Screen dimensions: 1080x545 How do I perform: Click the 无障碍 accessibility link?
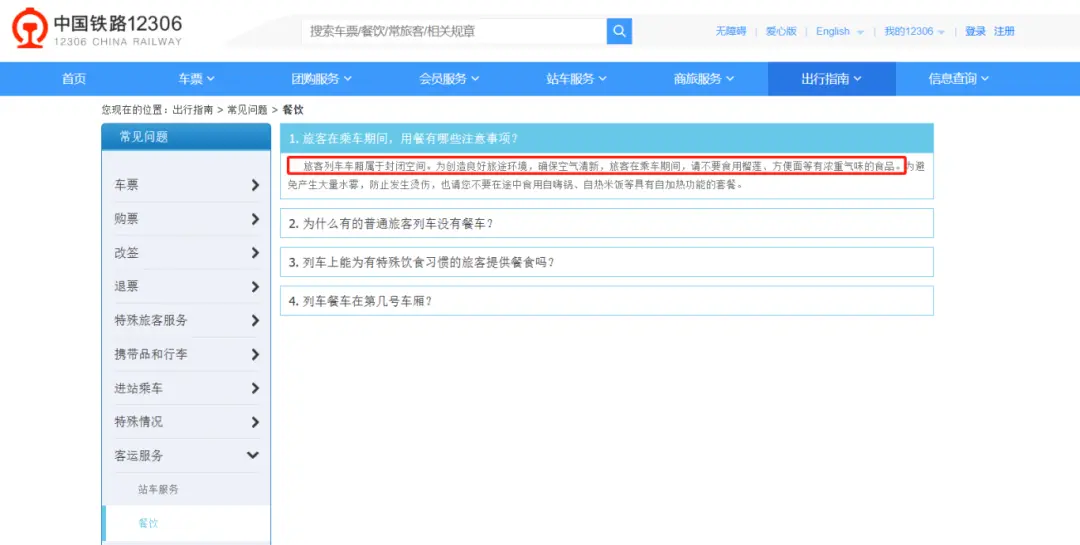[x=730, y=32]
